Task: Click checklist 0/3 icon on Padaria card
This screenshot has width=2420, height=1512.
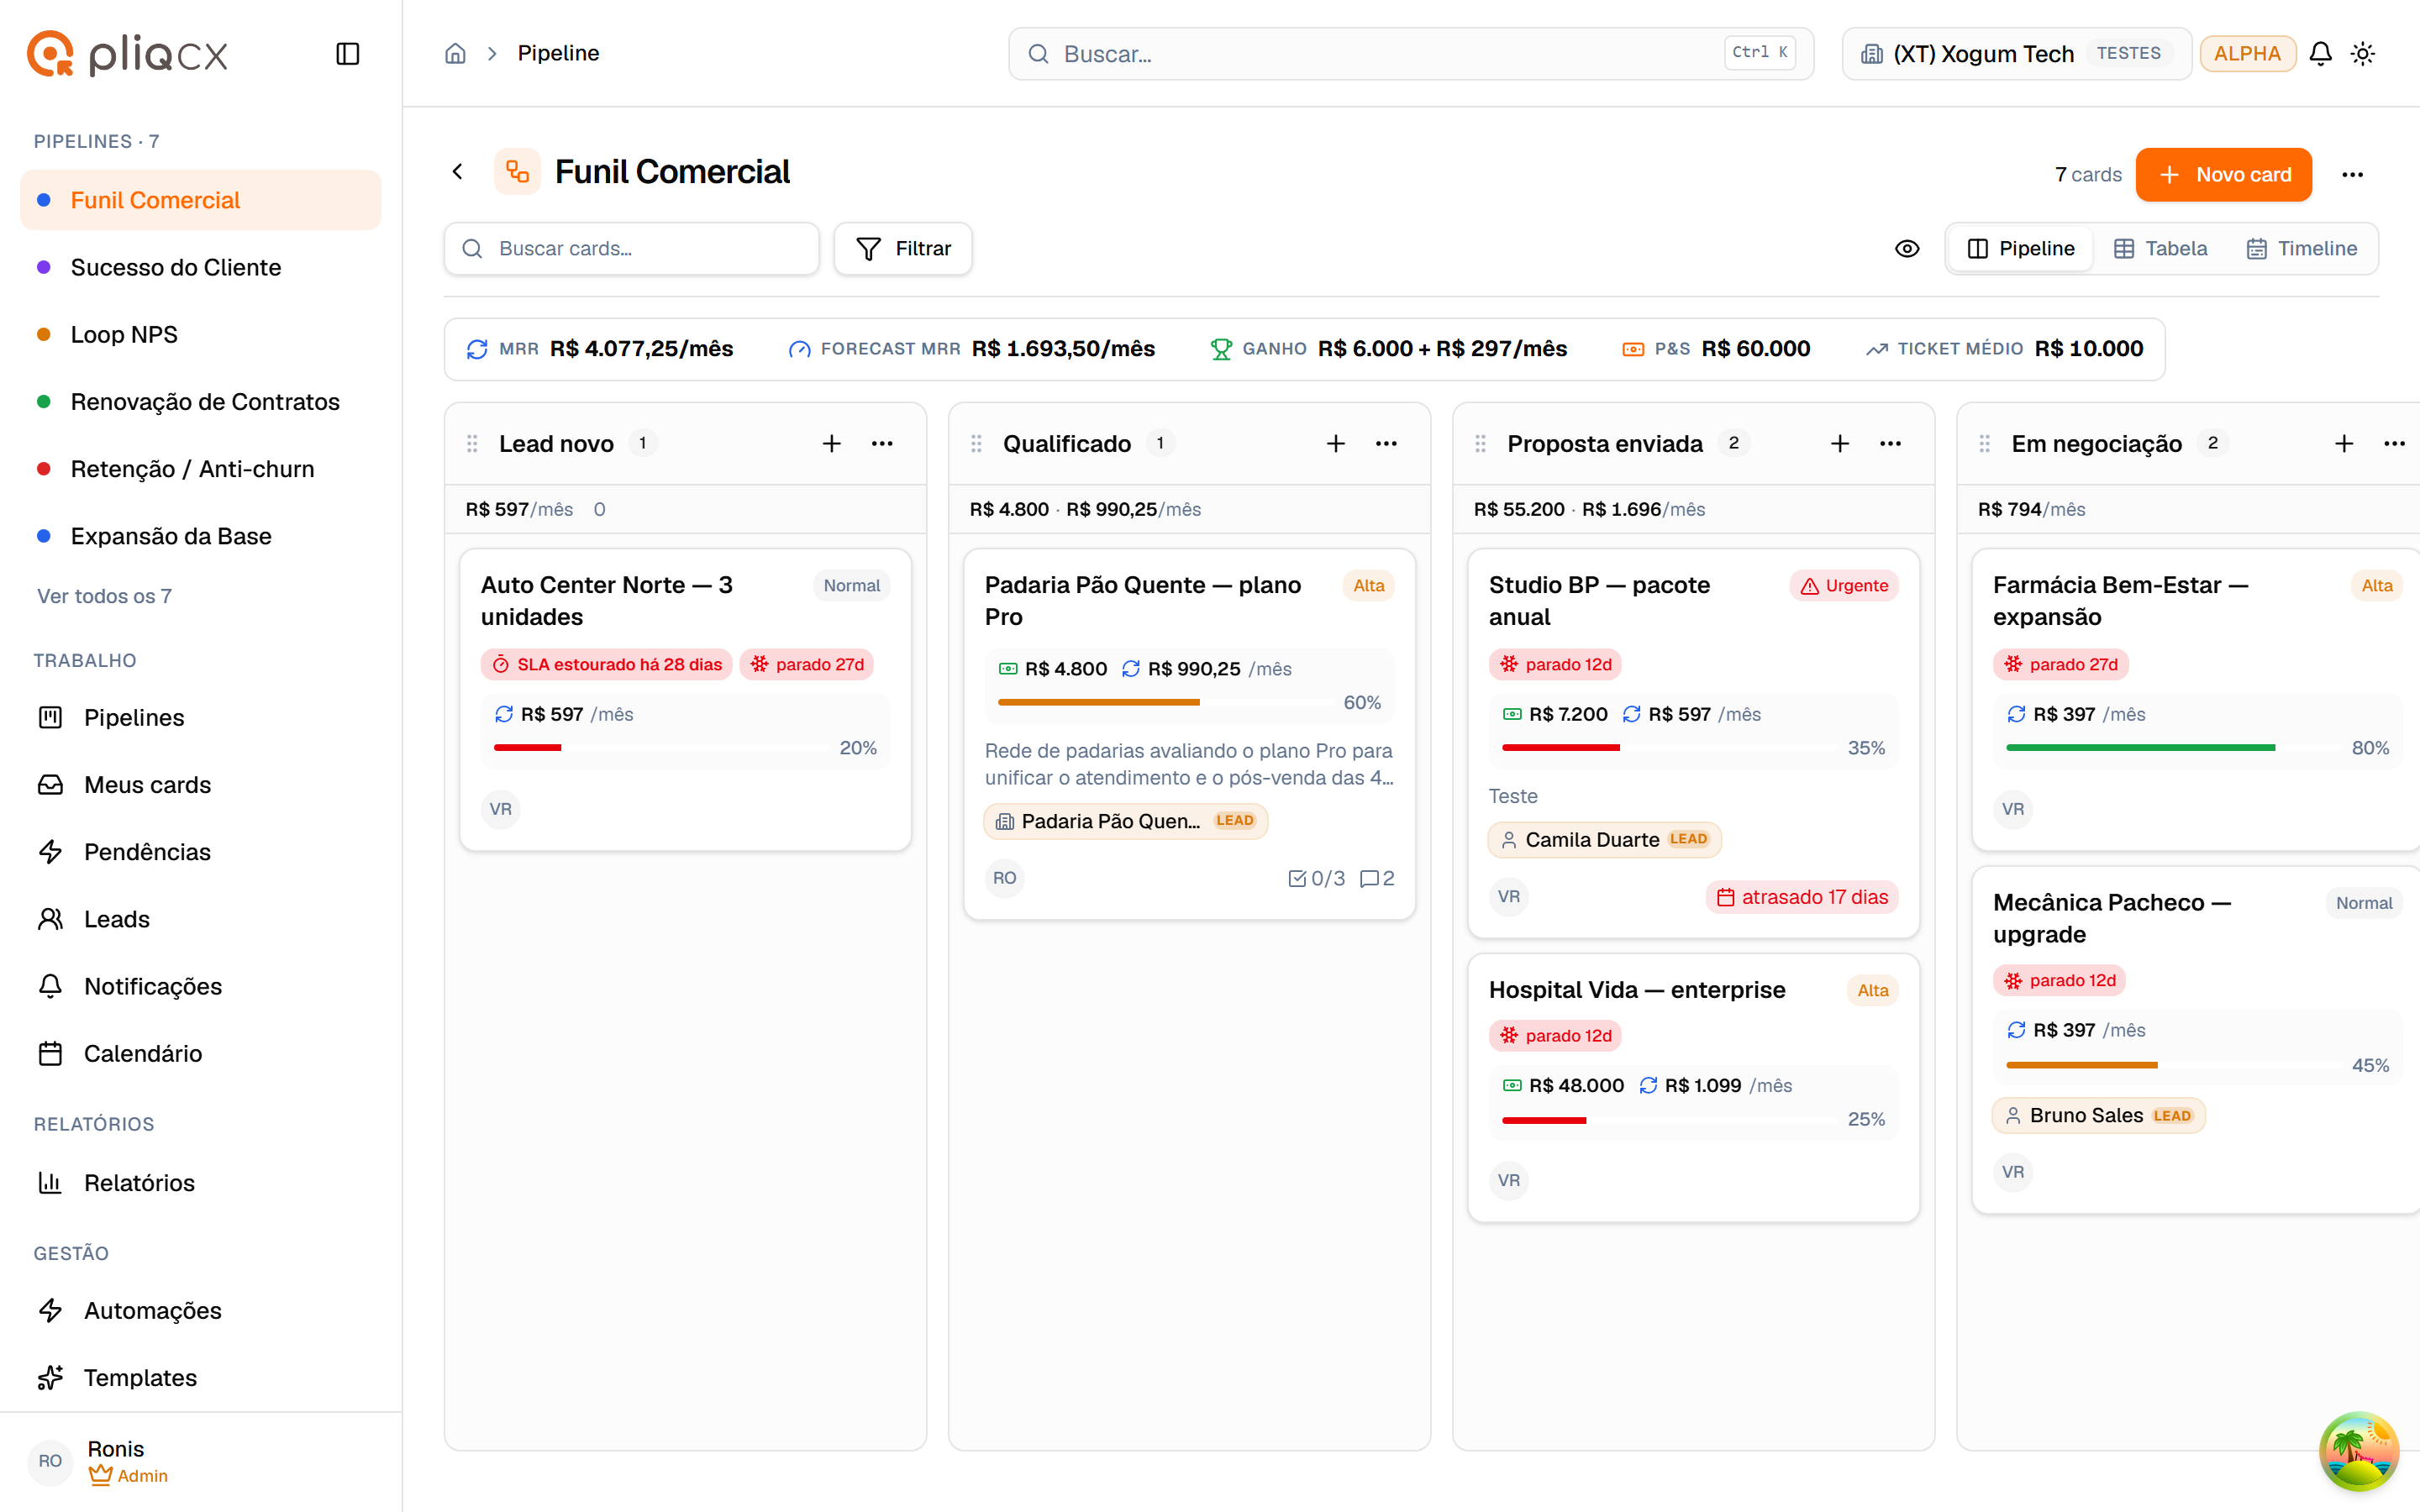Action: coord(1316,878)
